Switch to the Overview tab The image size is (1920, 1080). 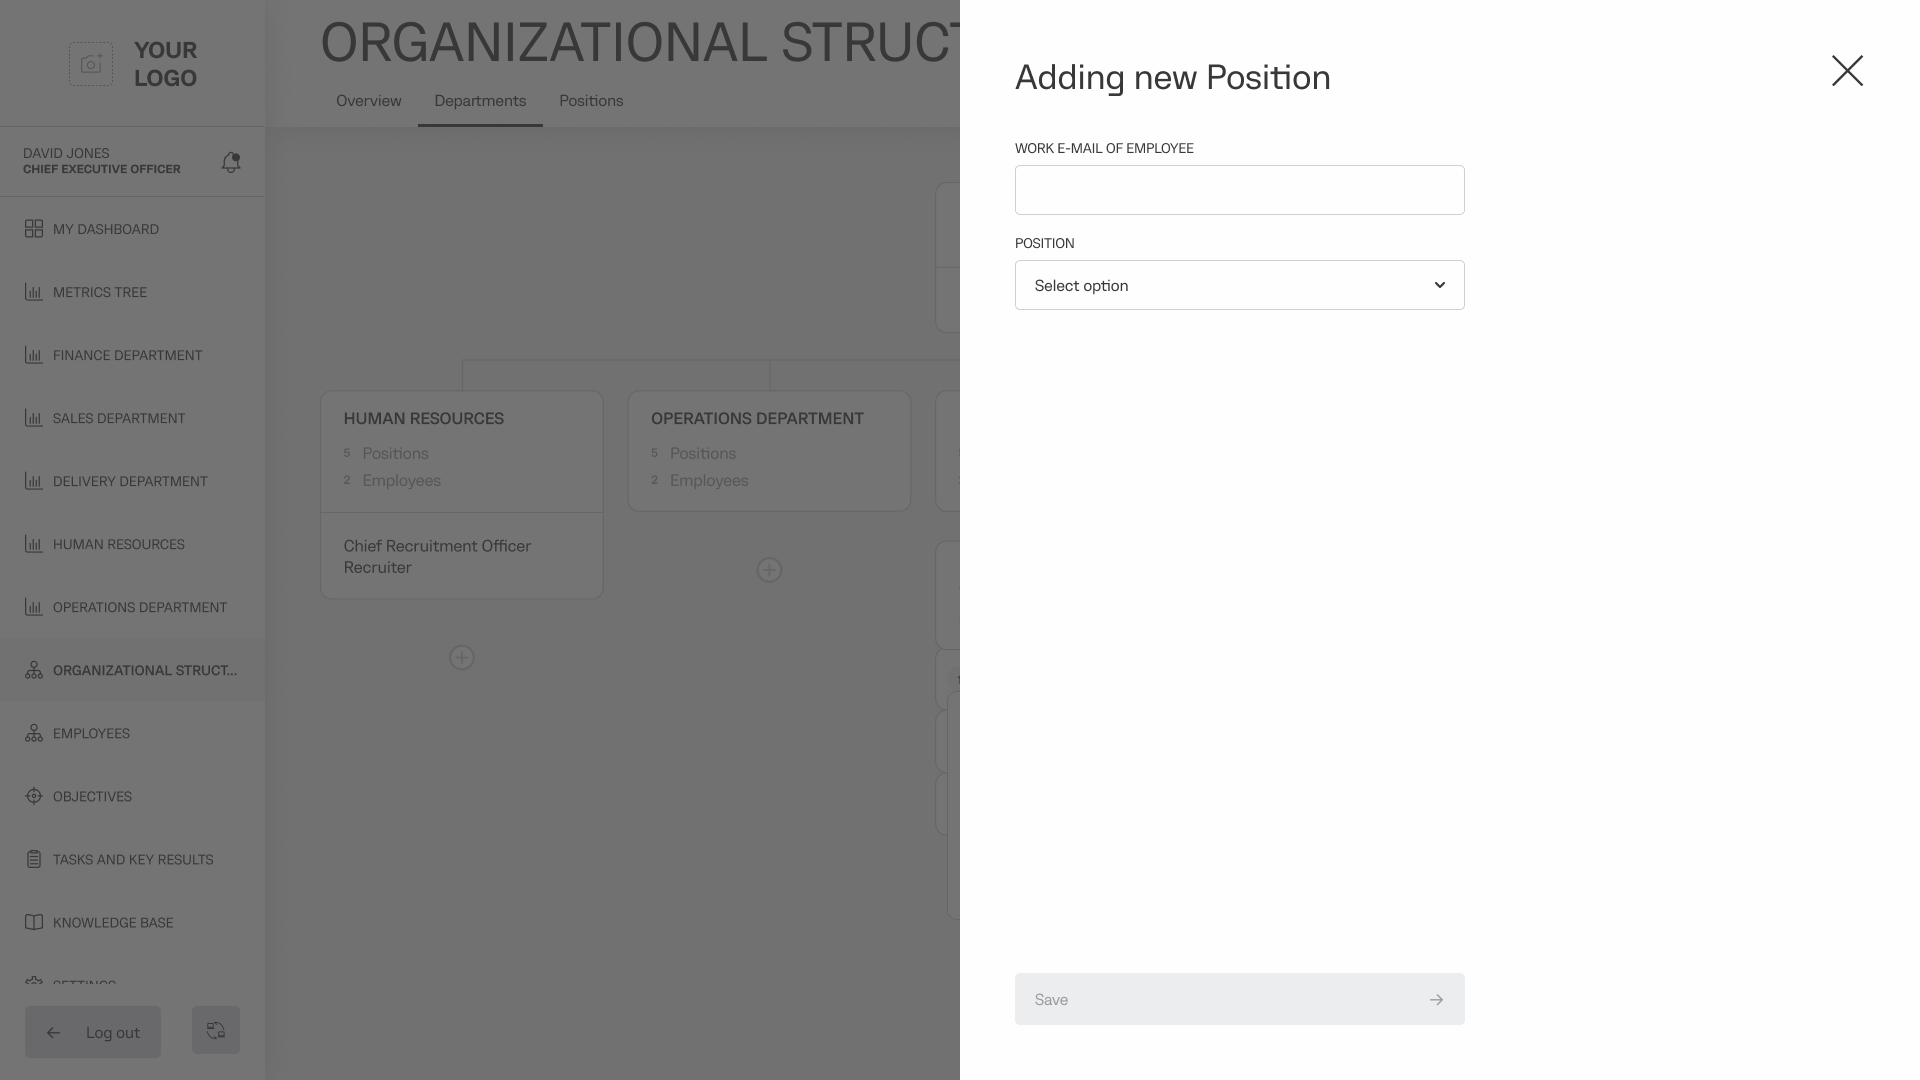[x=369, y=101]
